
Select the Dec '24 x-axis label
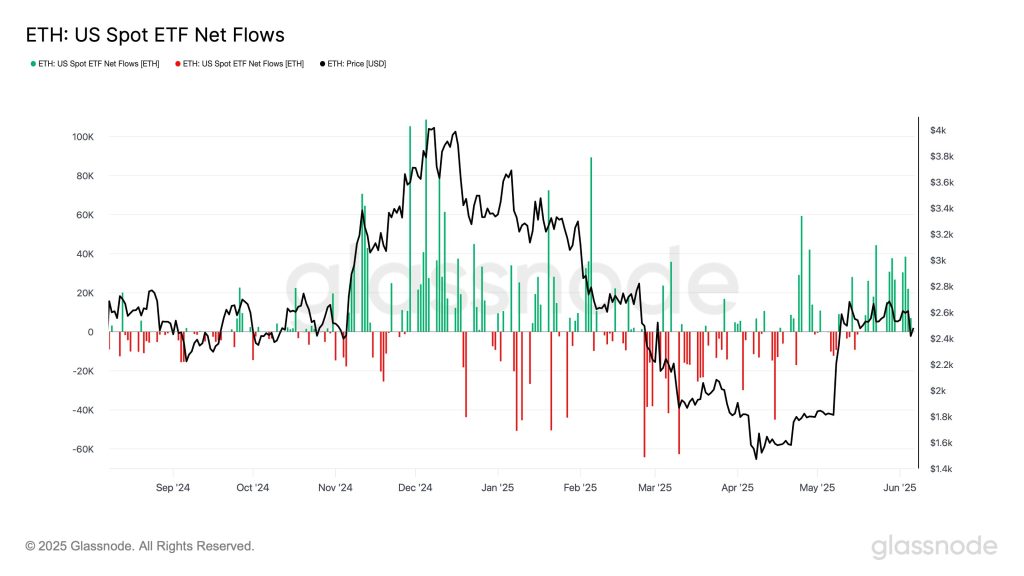pos(415,488)
